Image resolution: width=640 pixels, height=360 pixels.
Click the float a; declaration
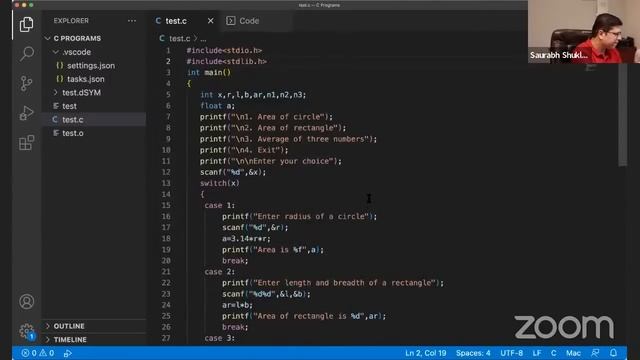tap(218, 106)
